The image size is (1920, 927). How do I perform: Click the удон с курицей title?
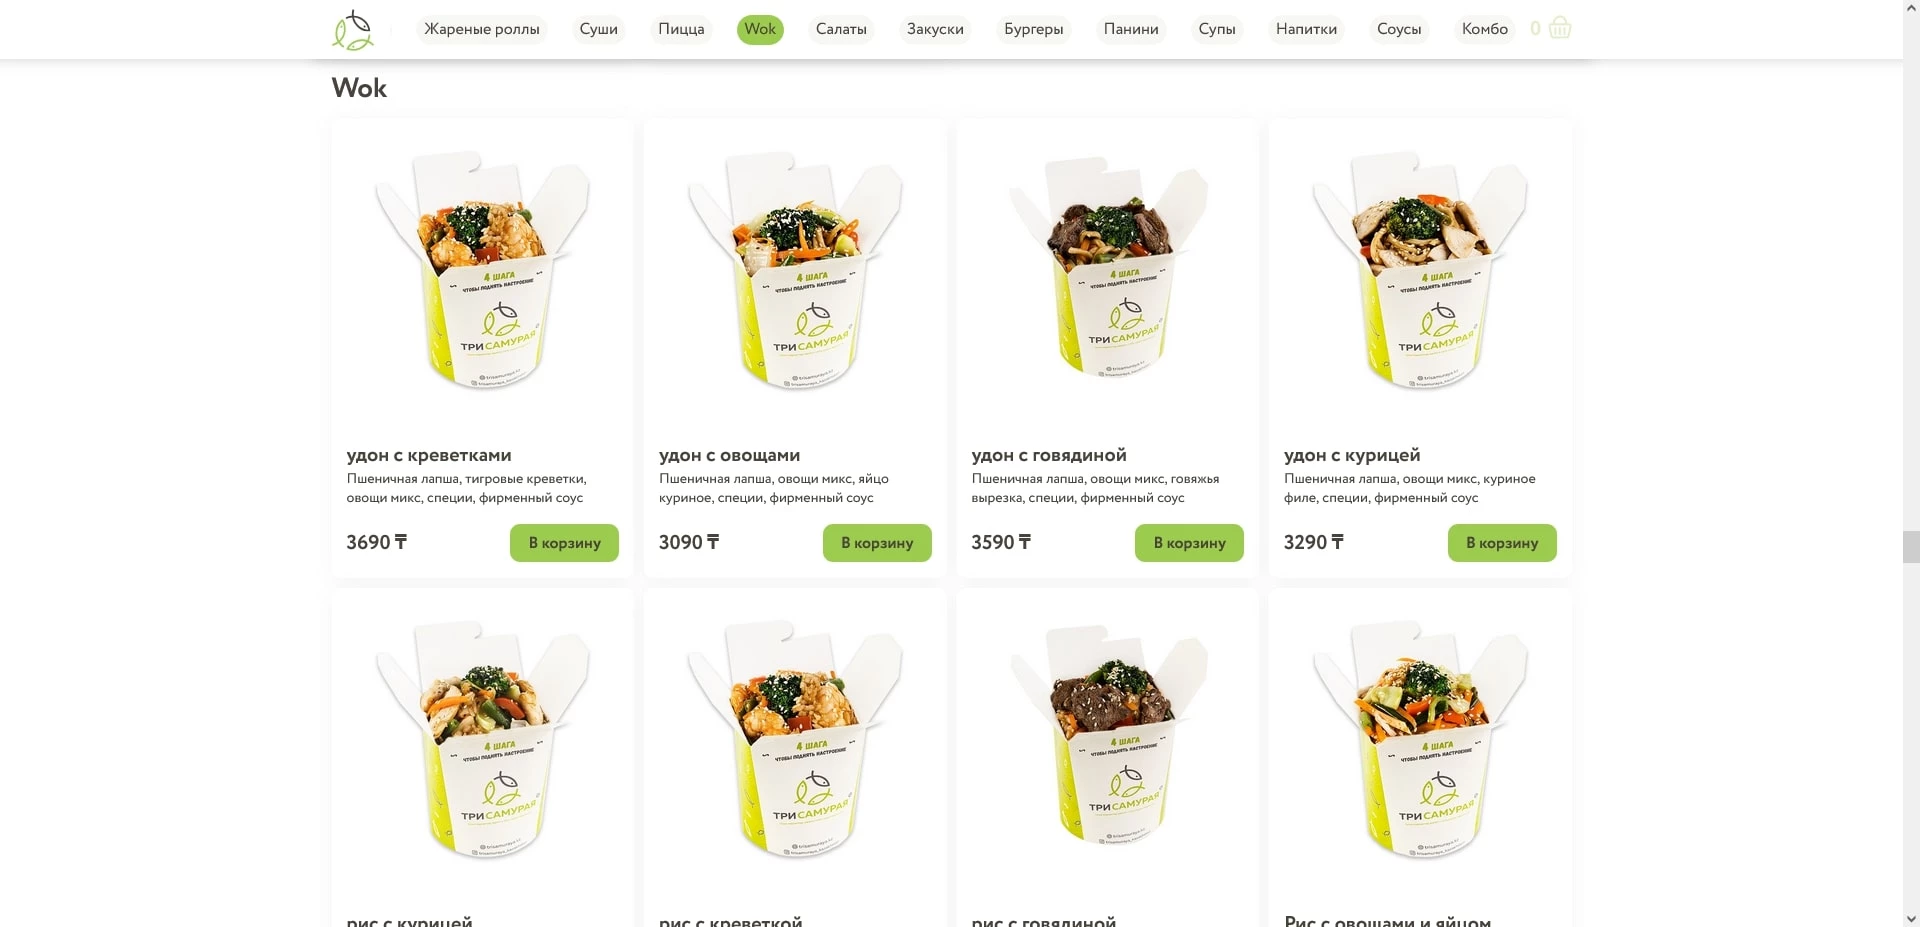coord(1352,455)
